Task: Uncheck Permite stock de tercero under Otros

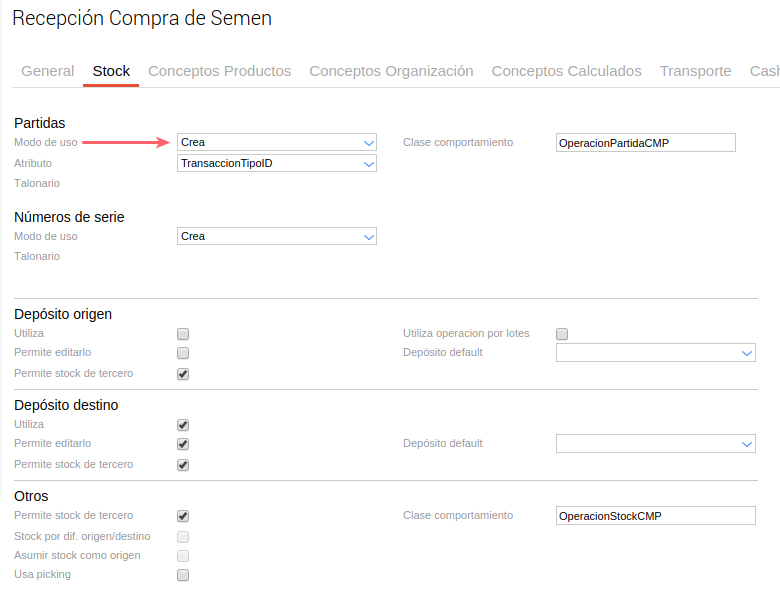Action: click(x=183, y=516)
